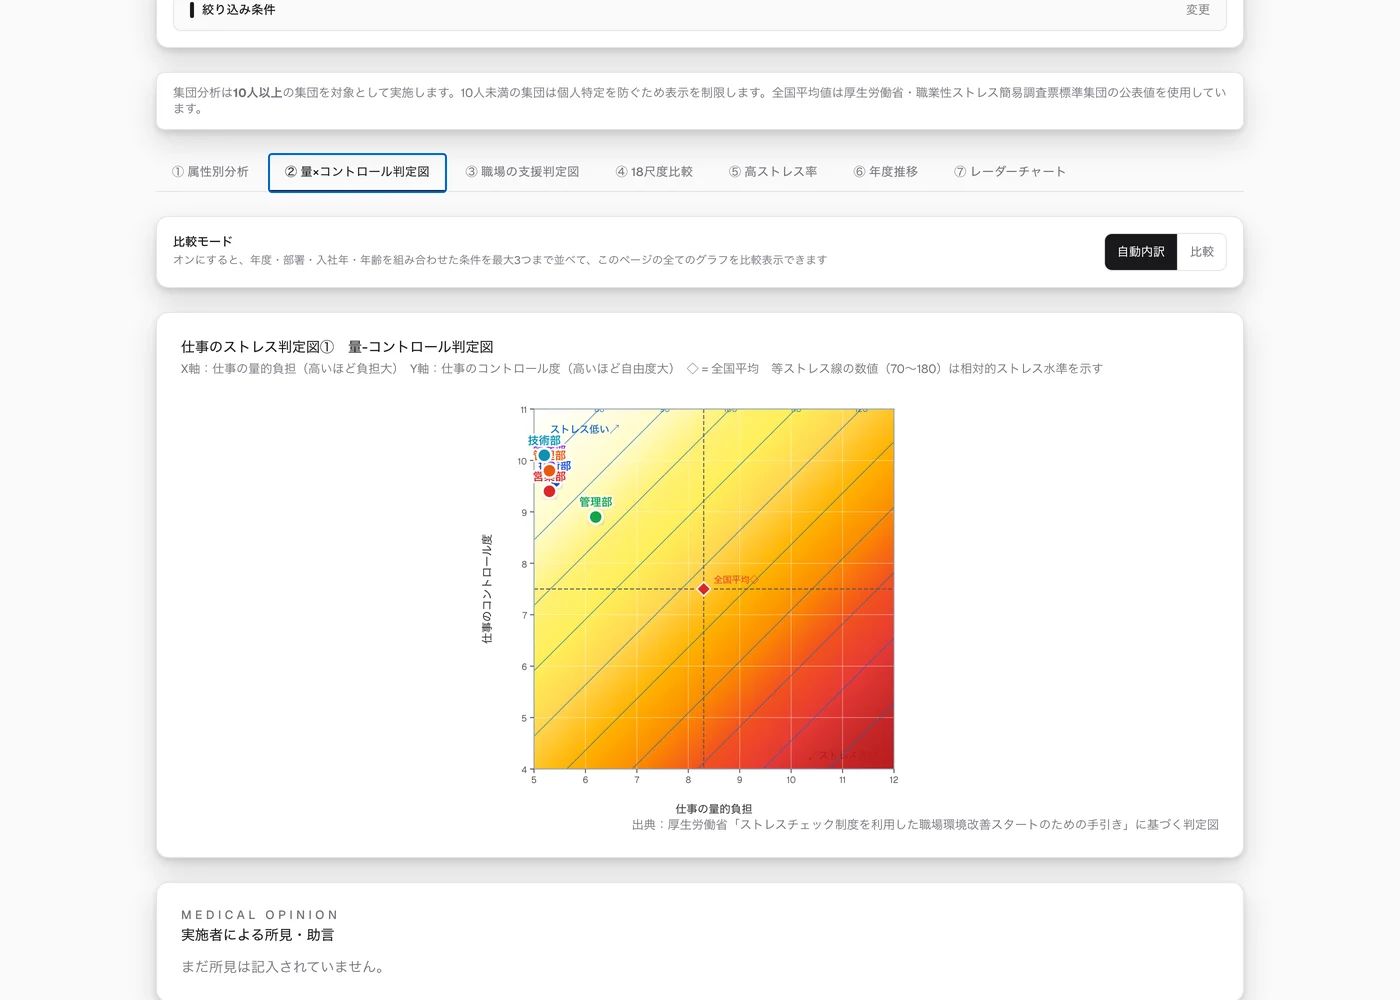This screenshot has width=1400, height=1000.
Task: Click the 技術部 label in chart
Action: 544,440
